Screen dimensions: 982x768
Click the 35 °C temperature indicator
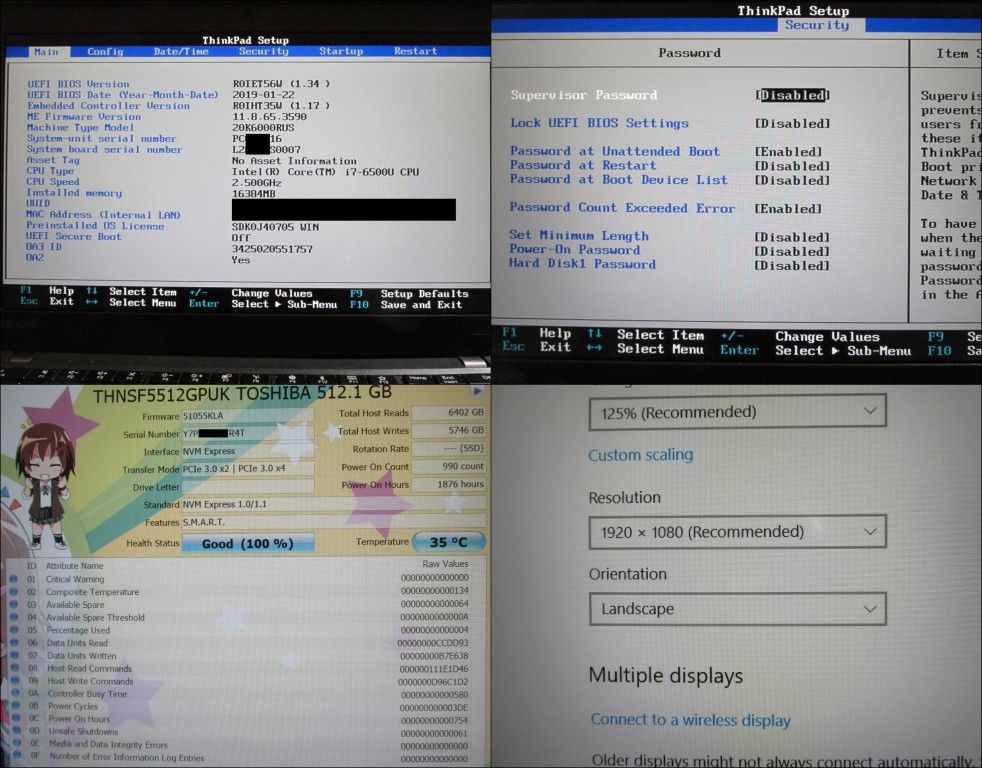(x=448, y=542)
